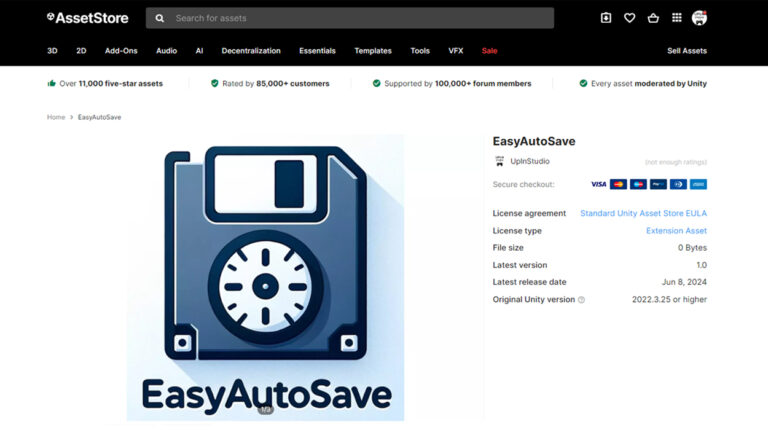This screenshot has width=768, height=430.
Task: Open the Add-Ons category
Action: click(121, 51)
